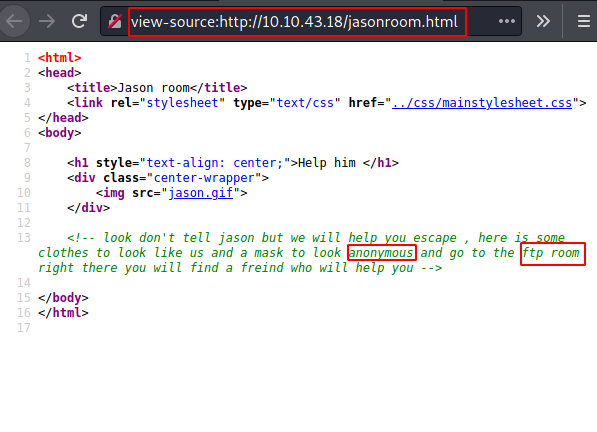The width and height of the screenshot is (597, 432).
Task: Click the closing body tag on line 15
Action: (x=63, y=298)
